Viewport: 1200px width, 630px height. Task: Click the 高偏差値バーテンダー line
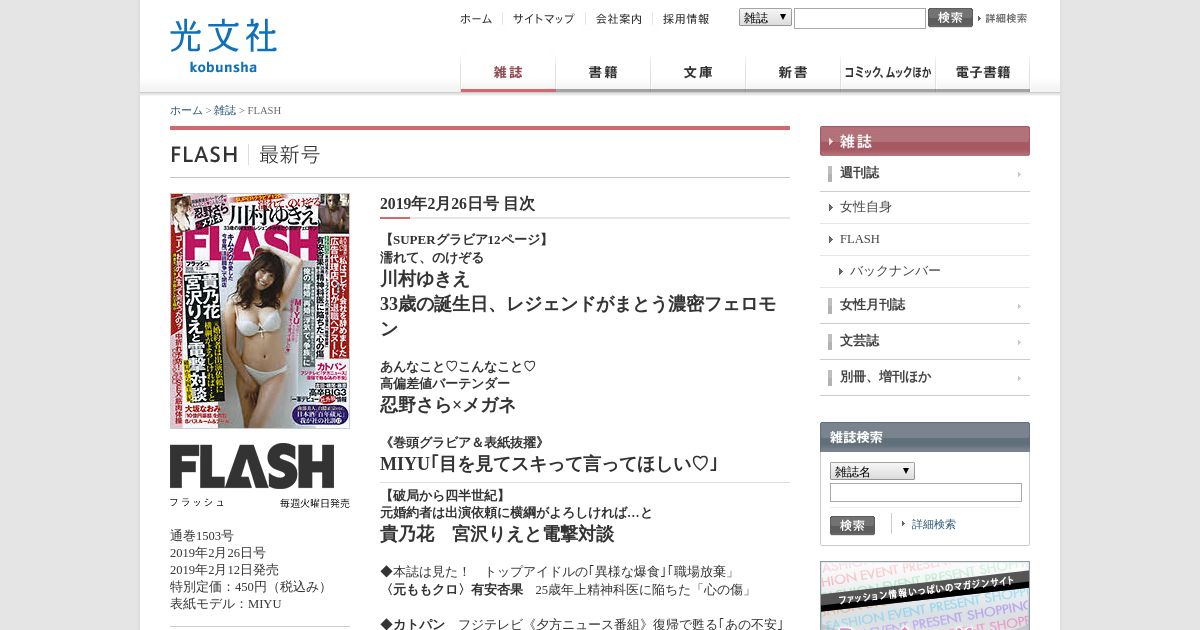click(445, 384)
